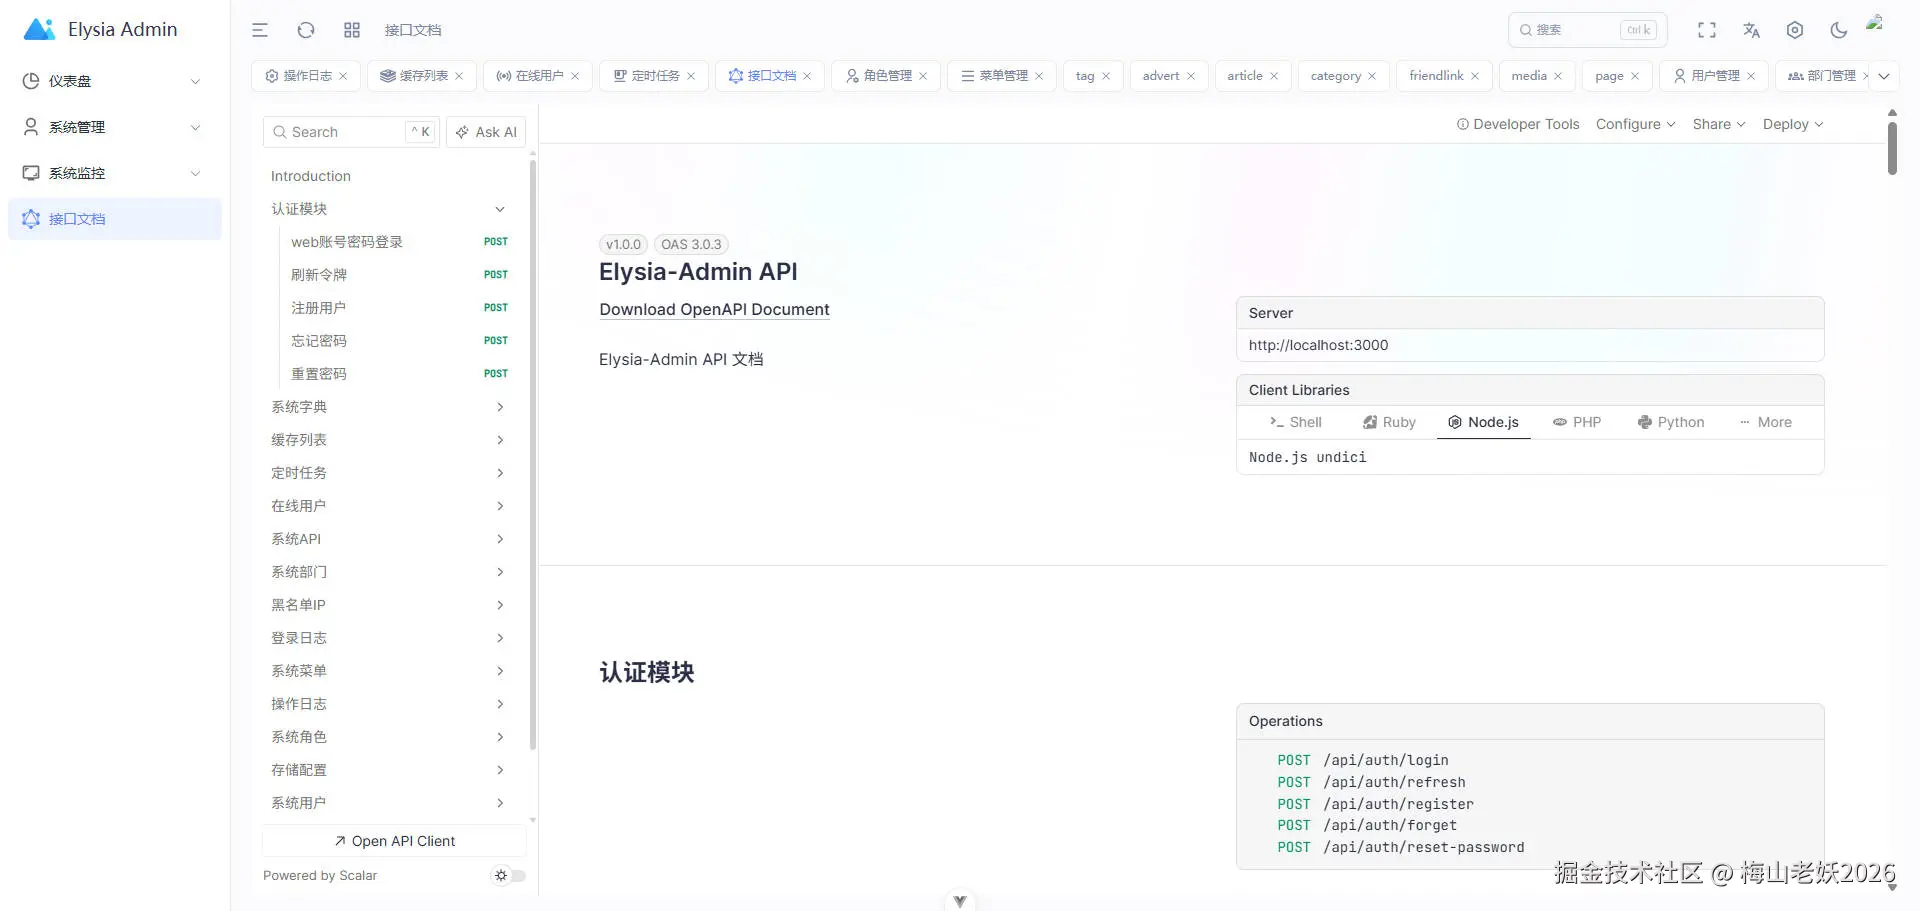Expand the 仪表盘 sidebar menu

[x=115, y=81]
